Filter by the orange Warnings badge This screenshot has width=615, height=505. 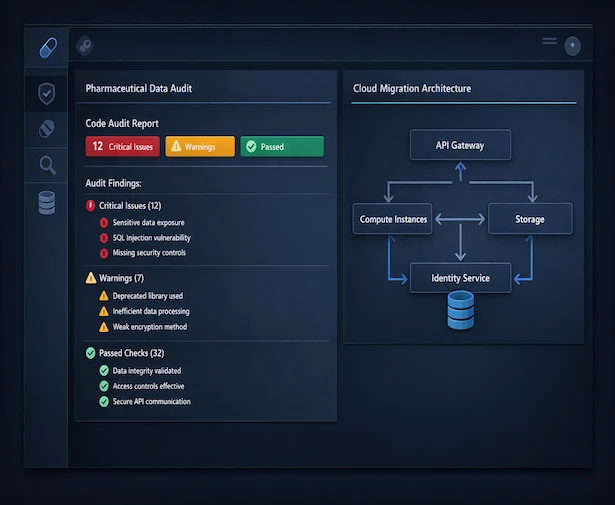tap(199, 147)
